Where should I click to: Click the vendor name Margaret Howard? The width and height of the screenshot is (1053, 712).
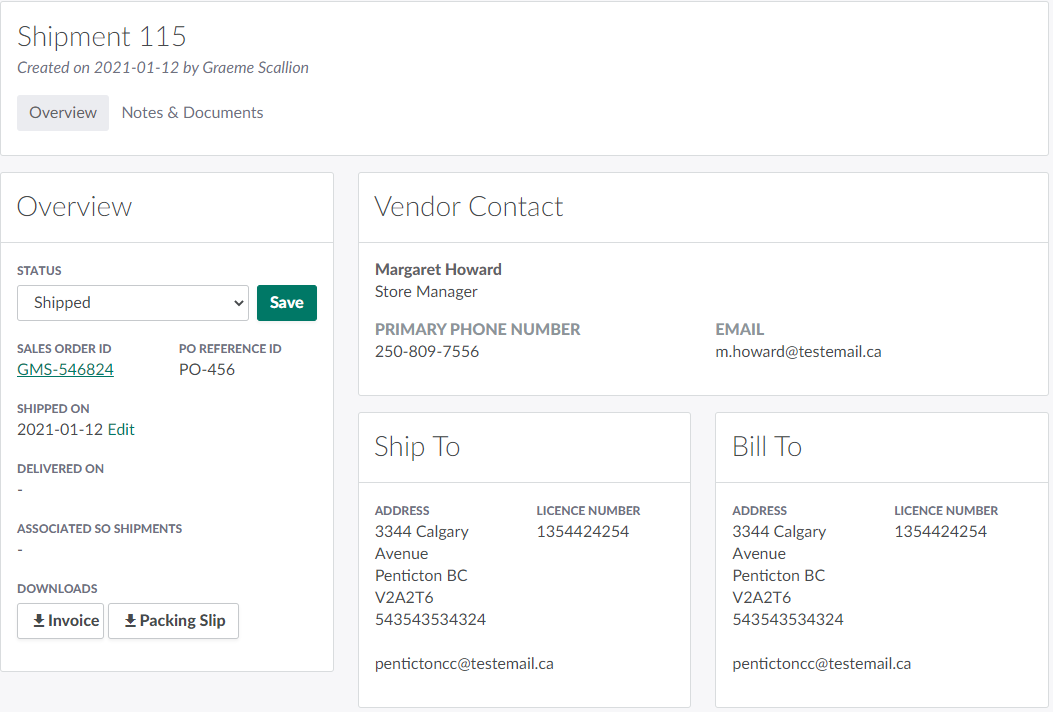point(438,269)
